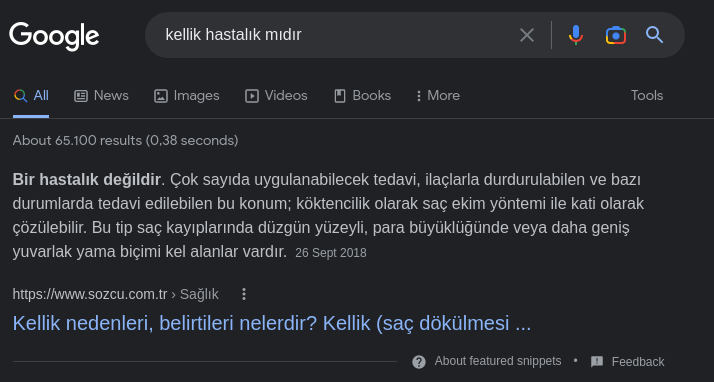Image resolution: width=714 pixels, height=382 pixels.
Task: Switch to the Videos tab
Action: [x=276, y=96]
